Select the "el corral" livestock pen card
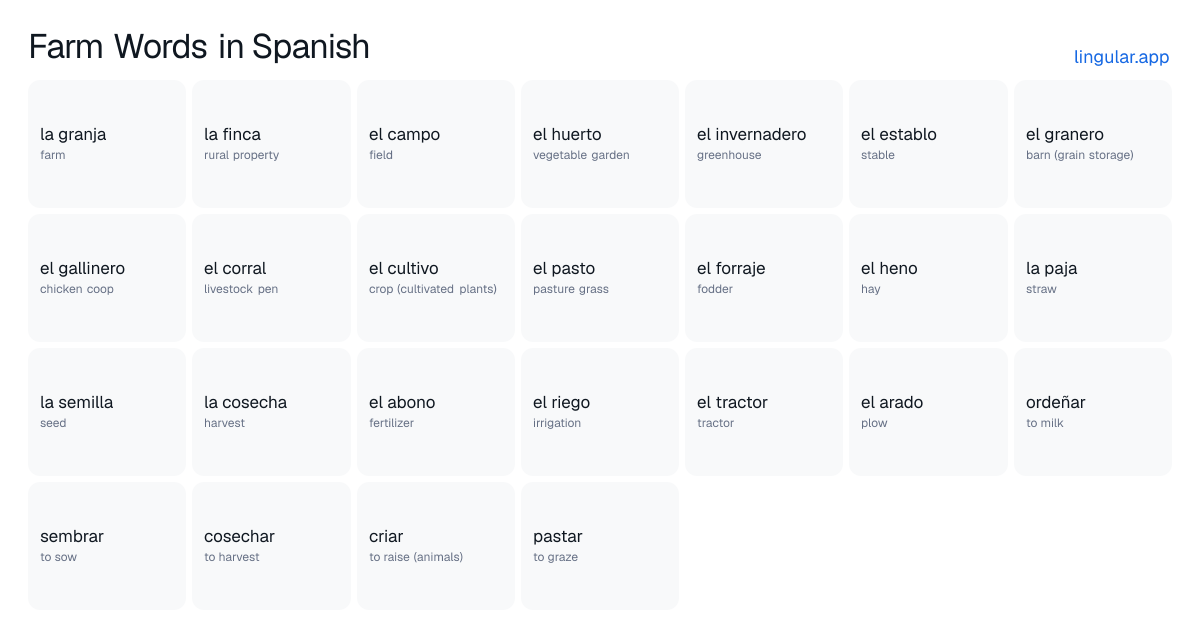Screen dimensions: 1200x630 click(271, 278)
